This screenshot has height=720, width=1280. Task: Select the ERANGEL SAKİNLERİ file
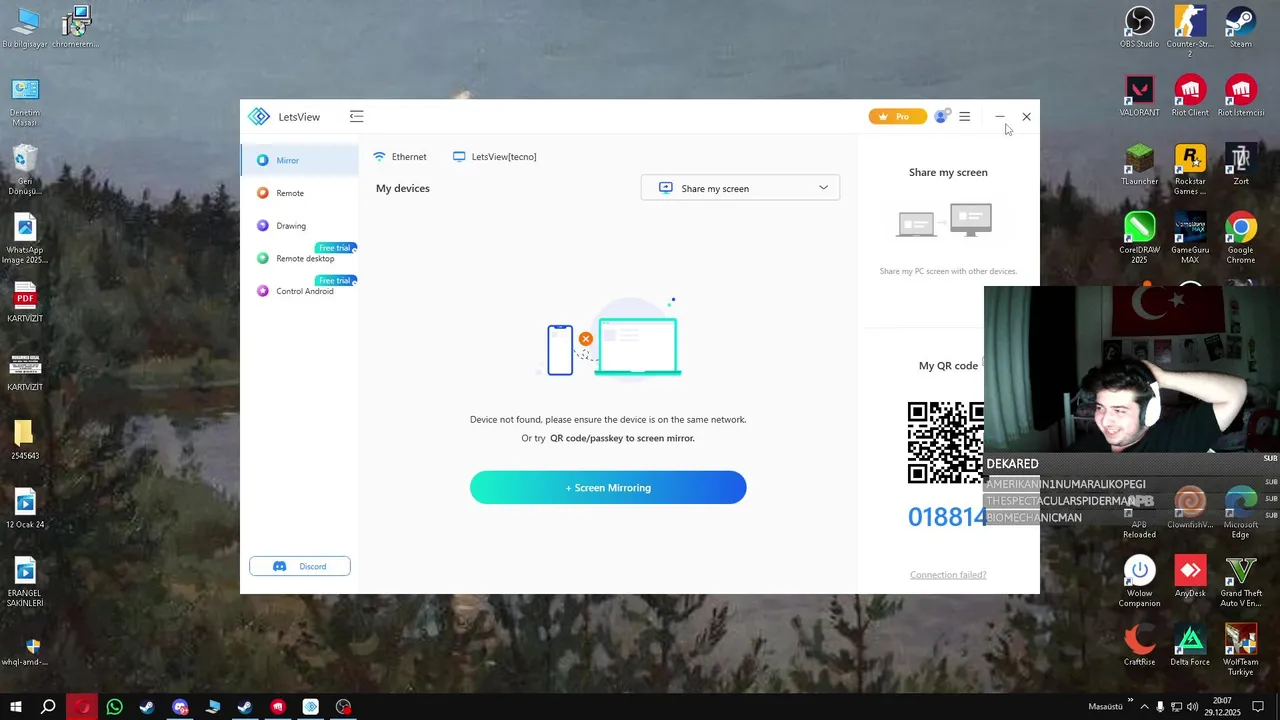point(25,582)
